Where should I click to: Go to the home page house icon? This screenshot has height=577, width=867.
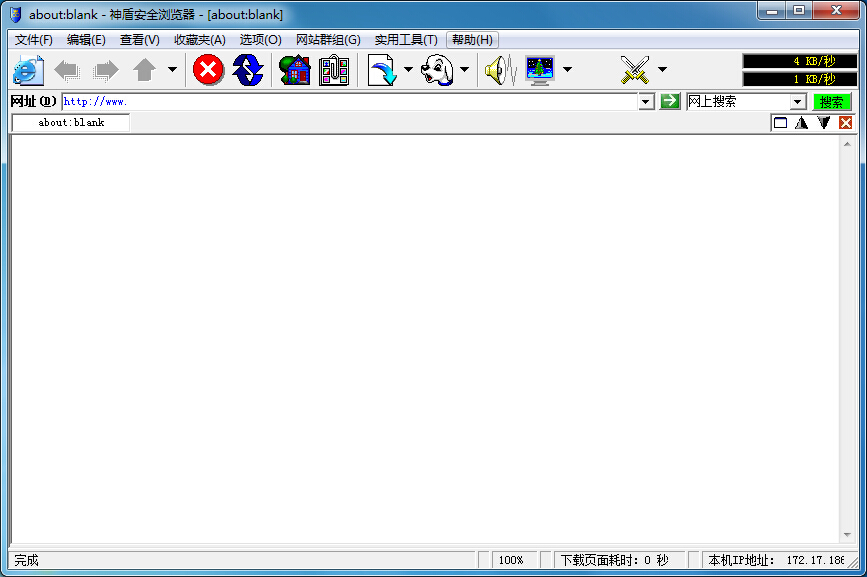coord(294,70)
